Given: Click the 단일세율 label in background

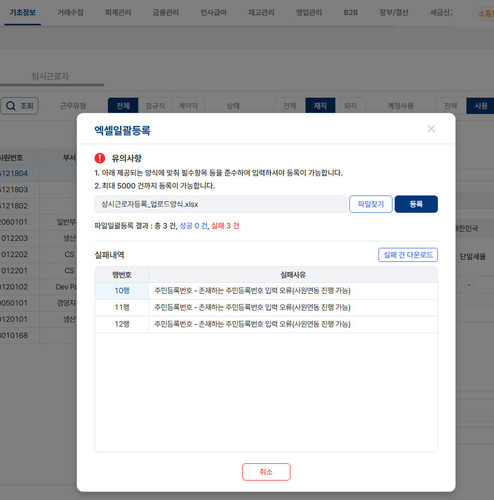Looking at the screenshot, I should pos(472,256).
